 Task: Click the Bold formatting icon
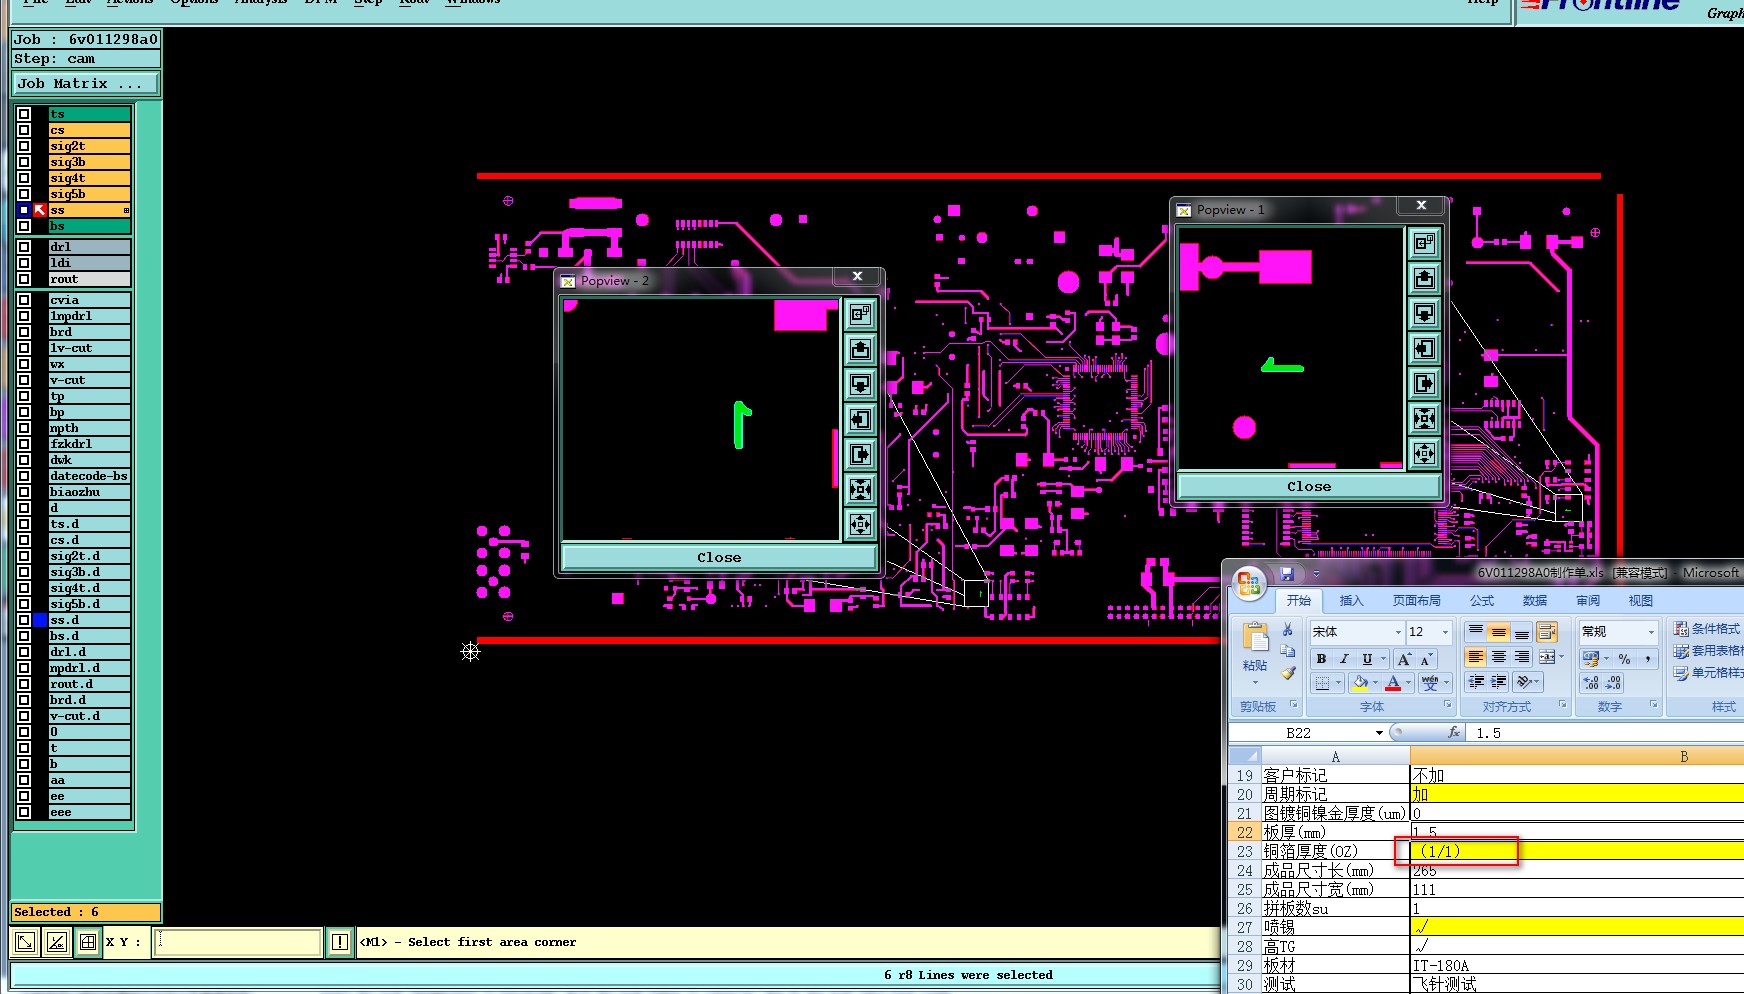1321,659
